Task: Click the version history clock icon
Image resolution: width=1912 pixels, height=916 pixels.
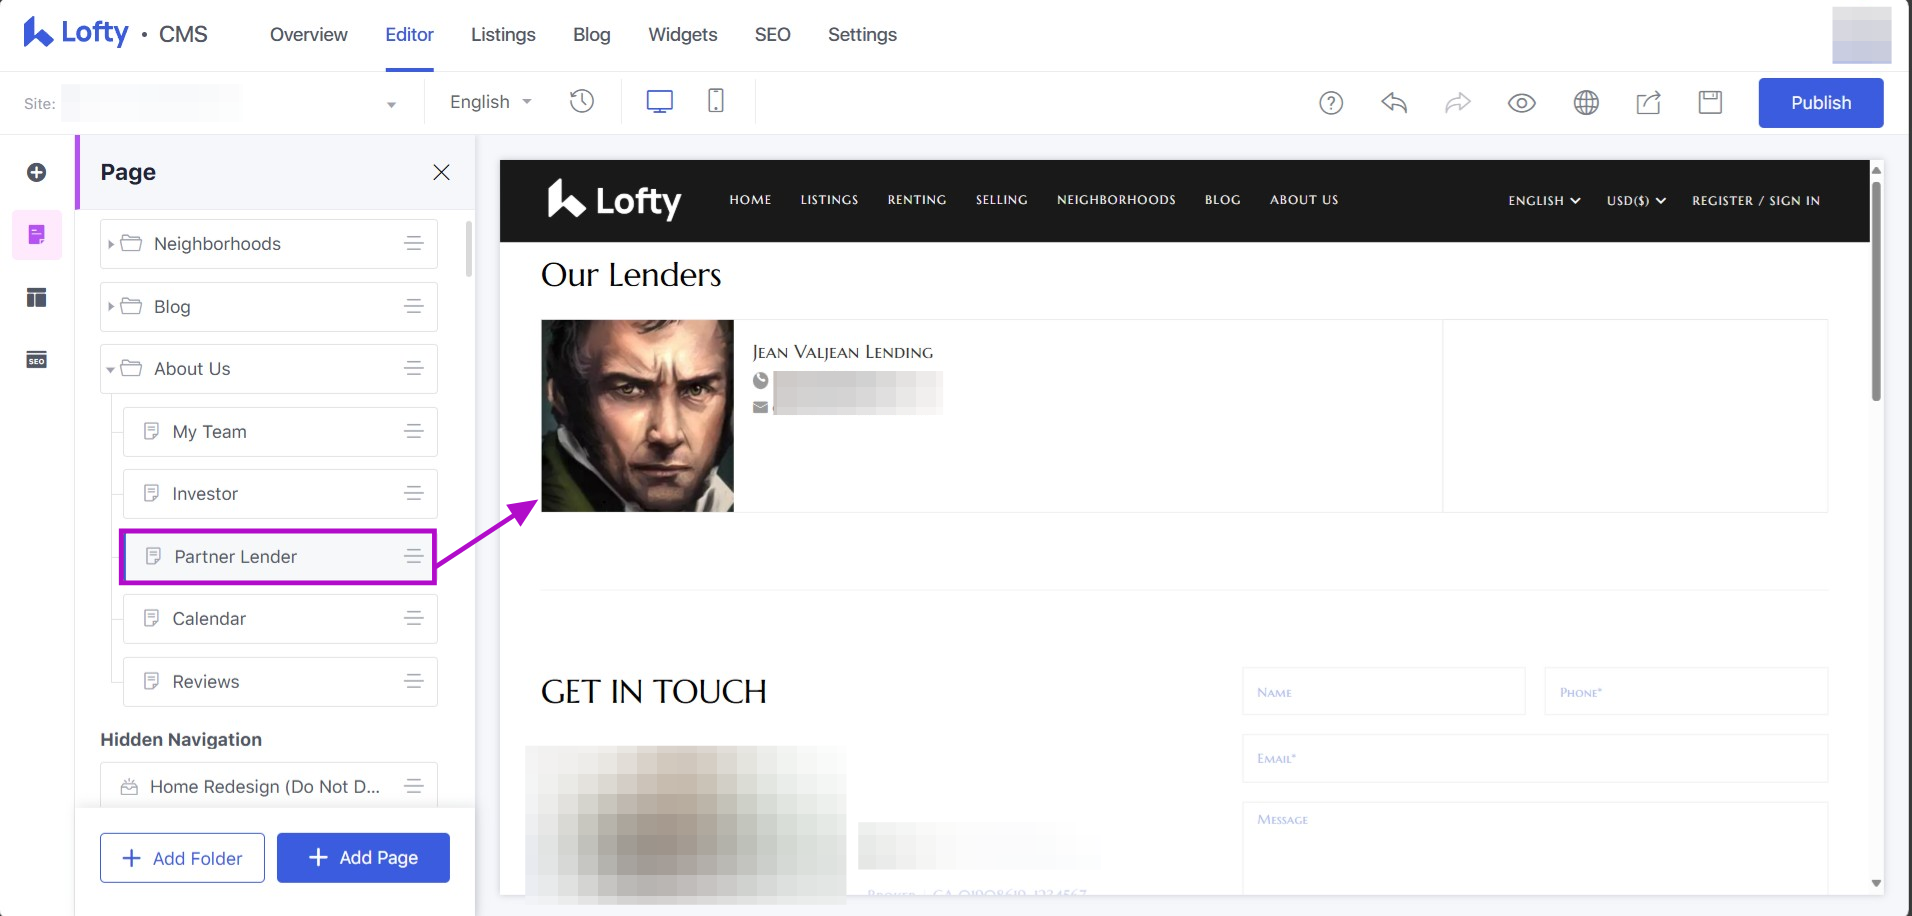Action: (x=581, y=101)
